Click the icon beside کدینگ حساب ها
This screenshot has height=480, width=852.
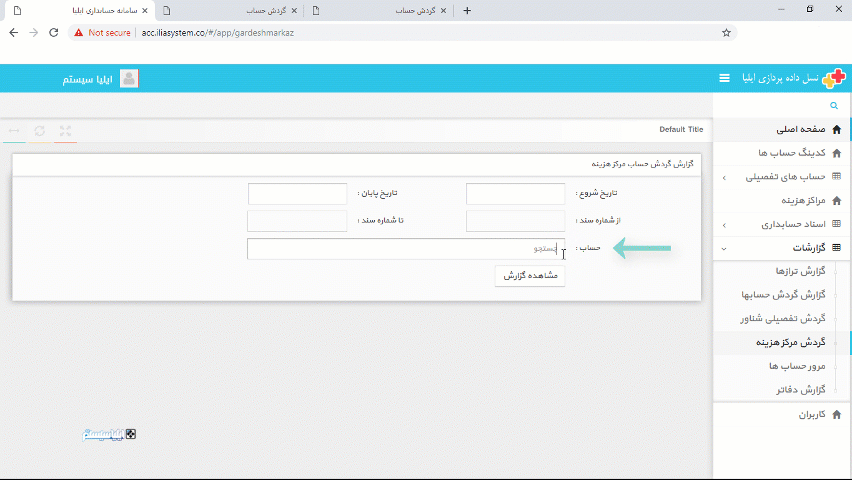point(837,153)
